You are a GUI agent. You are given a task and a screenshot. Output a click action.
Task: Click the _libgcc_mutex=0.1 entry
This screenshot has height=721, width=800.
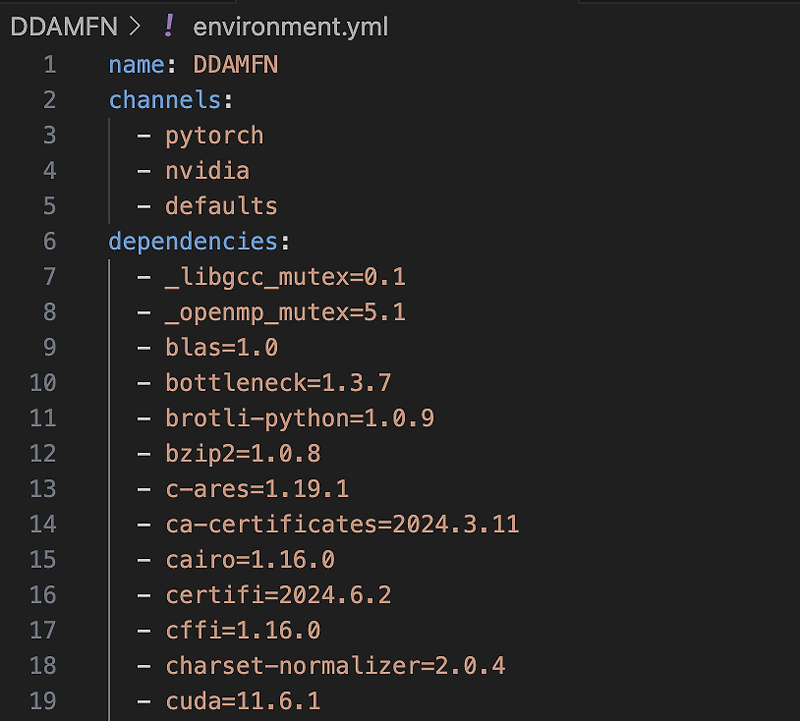click(x=285, y=277)
